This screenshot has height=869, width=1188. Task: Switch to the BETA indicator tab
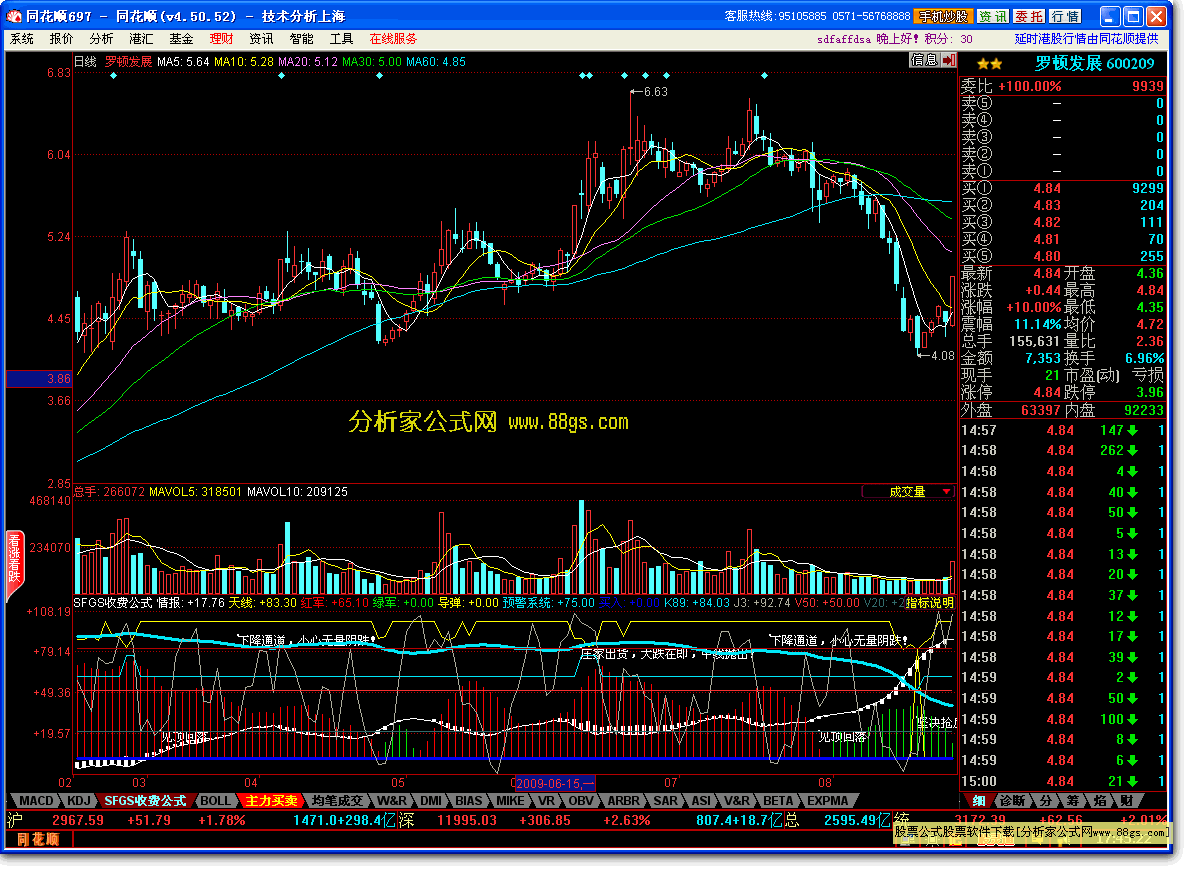[778, 802]
